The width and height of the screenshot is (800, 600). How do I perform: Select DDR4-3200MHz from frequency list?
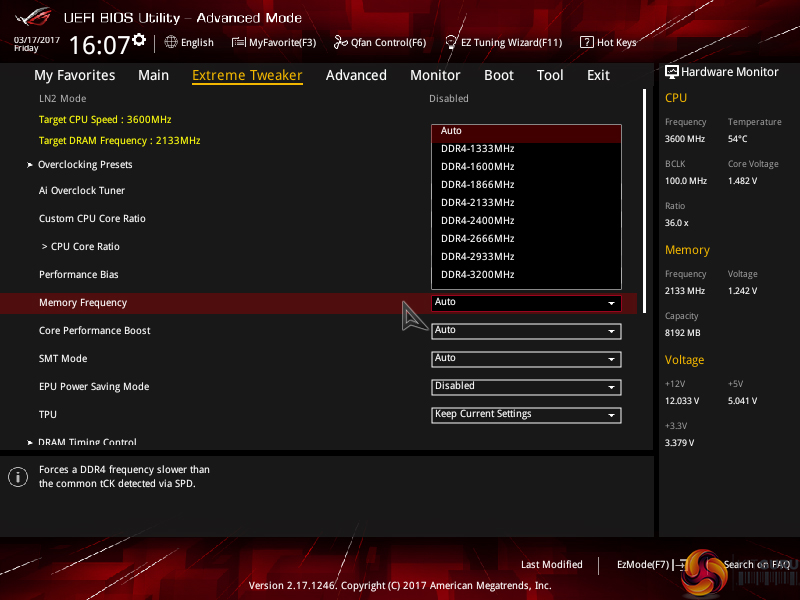point(478,275)
